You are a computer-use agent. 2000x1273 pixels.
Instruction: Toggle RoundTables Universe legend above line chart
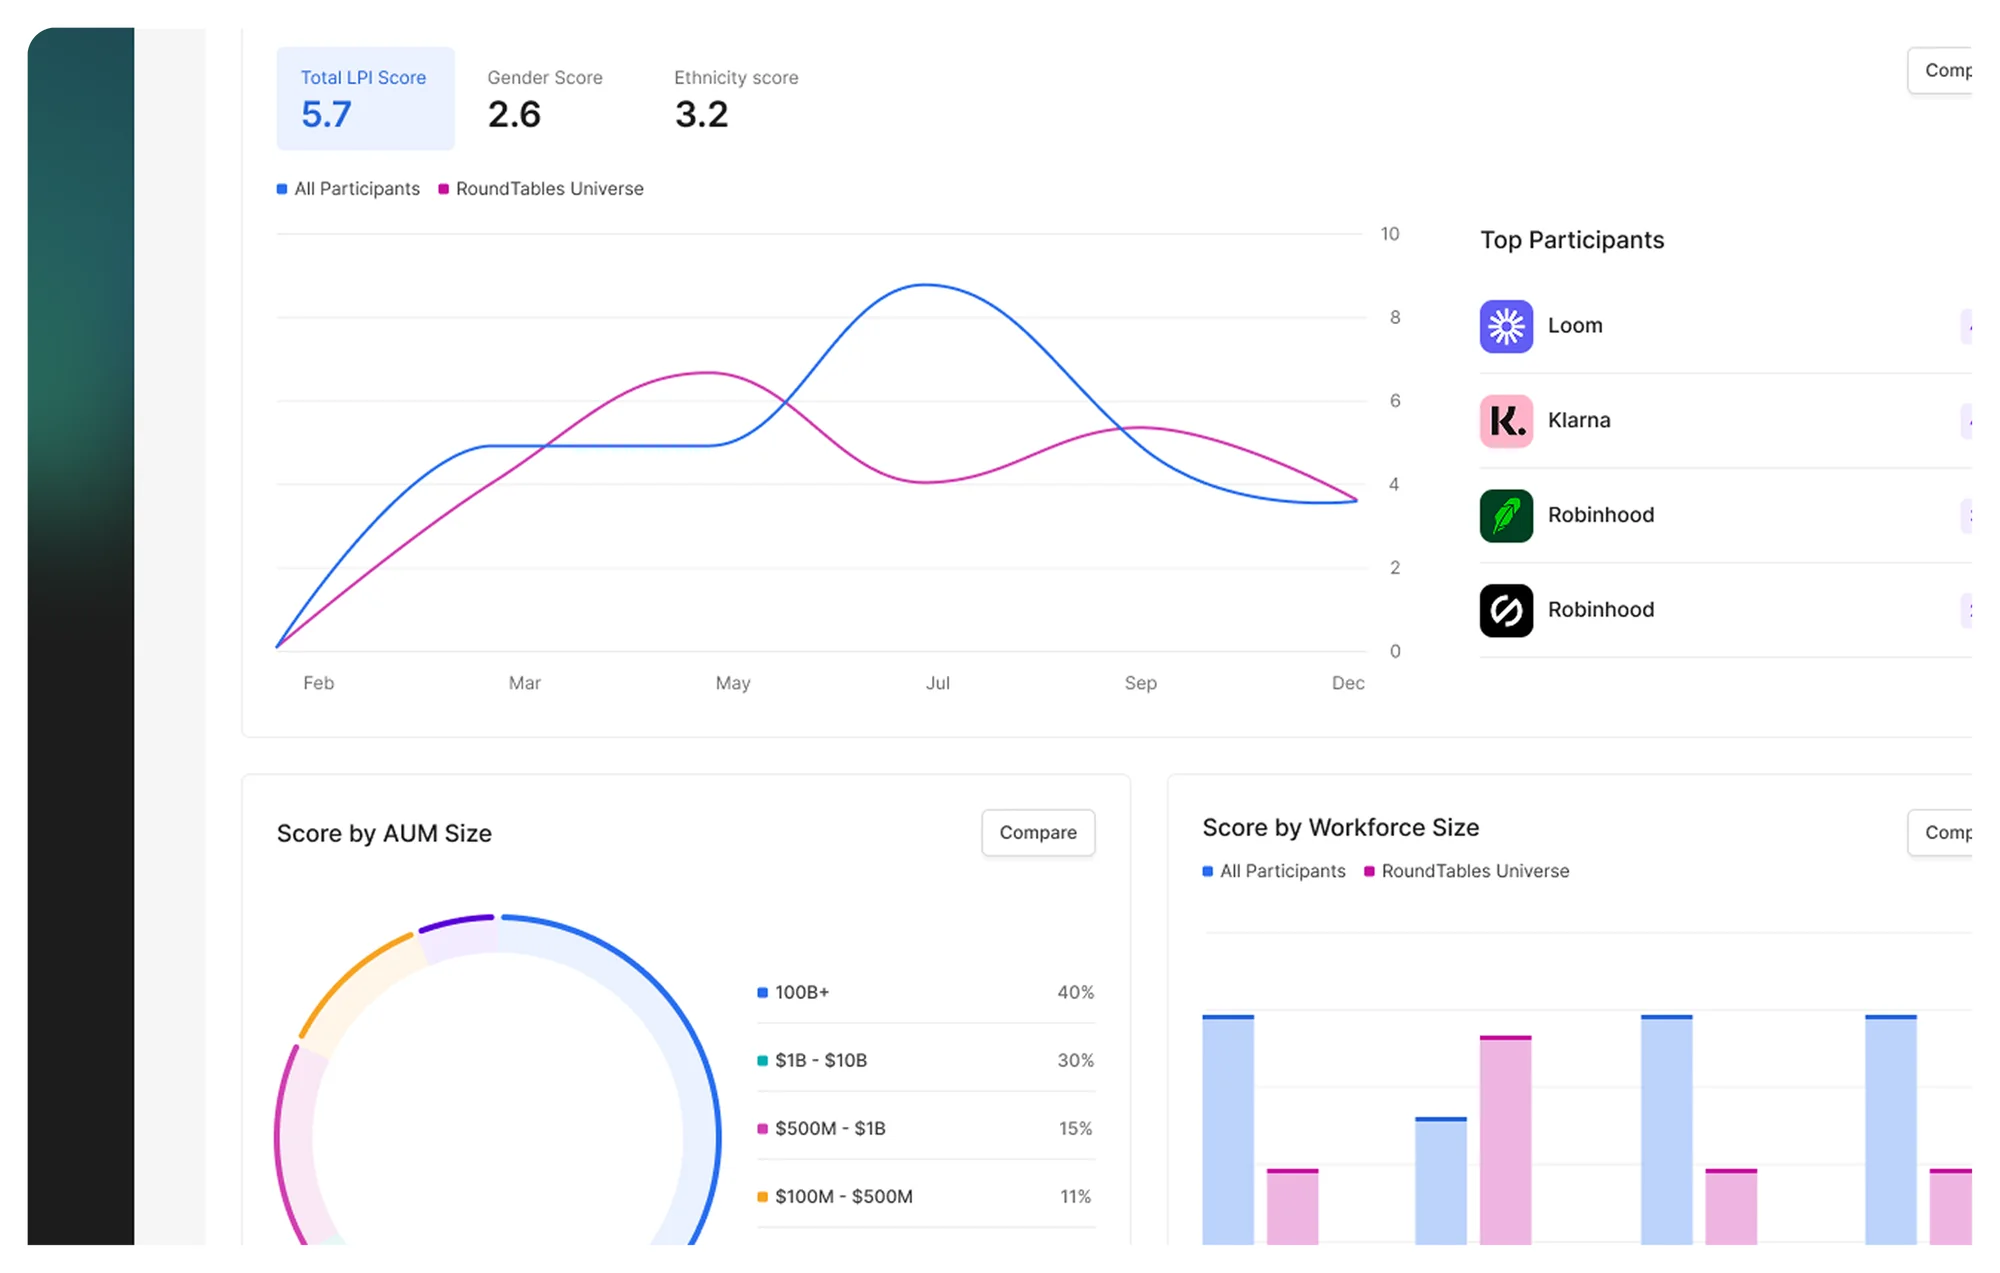pyautogui.click(x=541, y=189)
